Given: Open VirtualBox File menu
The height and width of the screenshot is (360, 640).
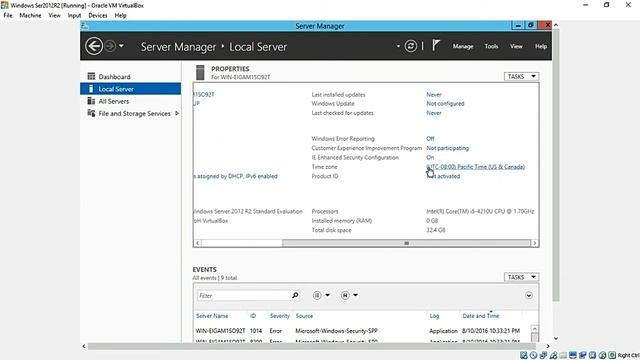Looking at the screenshot, I should 8,15.
